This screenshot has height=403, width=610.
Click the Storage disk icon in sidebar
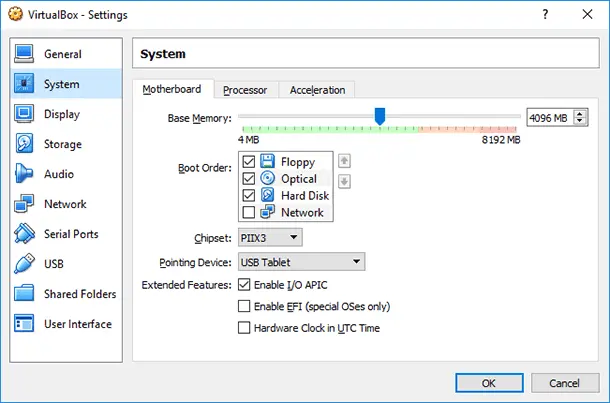(x=24, y=144)
